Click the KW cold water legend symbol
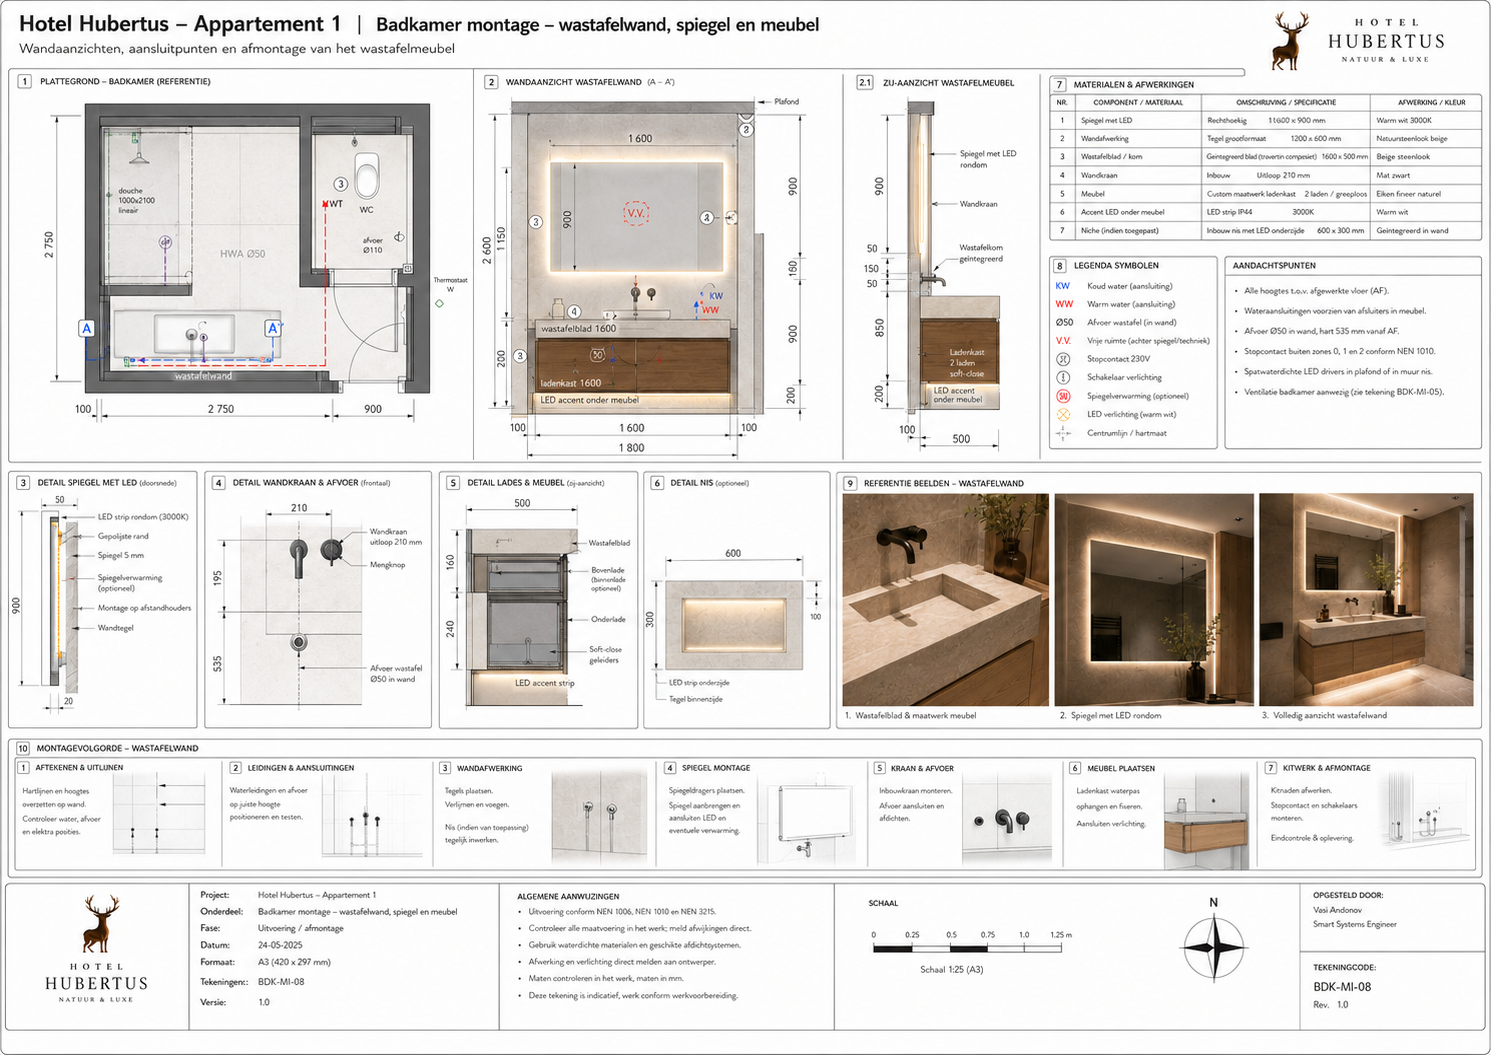 [x=1062, y=286]
